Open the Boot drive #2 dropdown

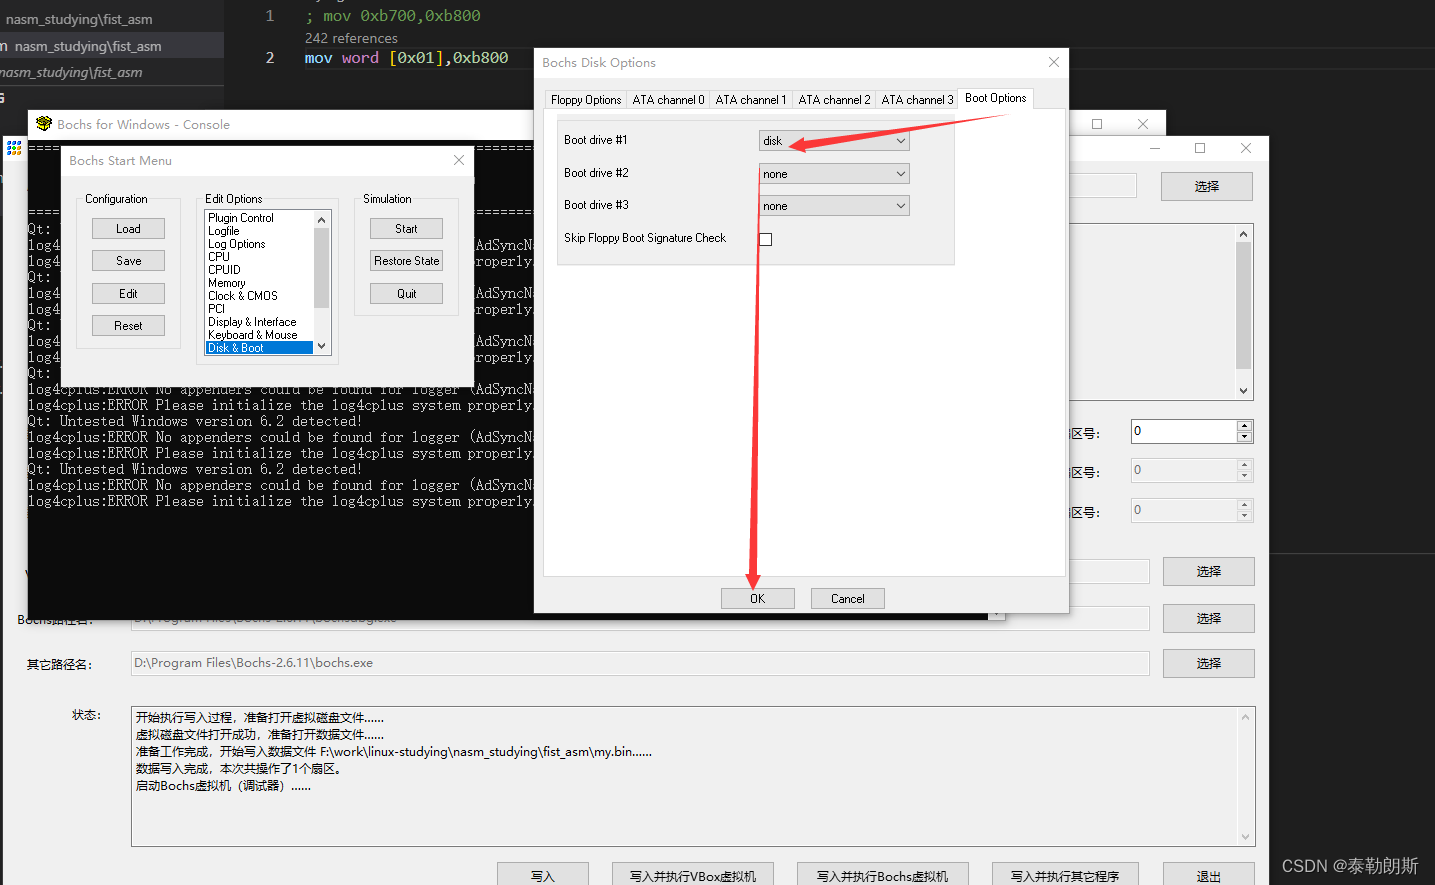tap(834, 174)
